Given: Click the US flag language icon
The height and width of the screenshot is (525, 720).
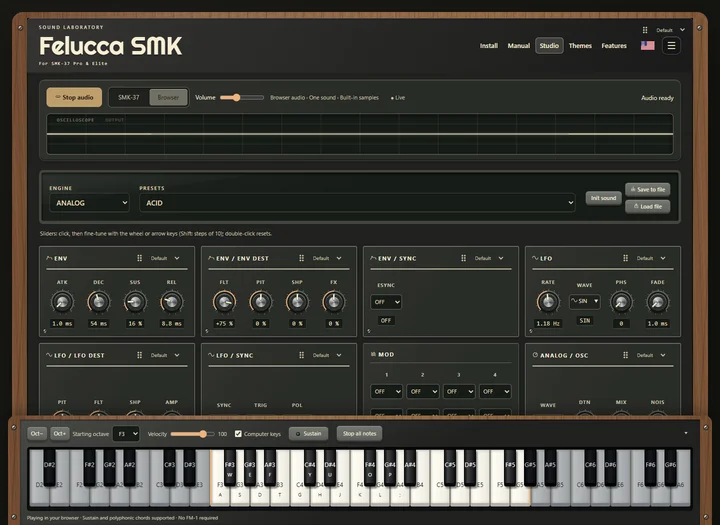Looking at the screenshot, I should point(647,45).
